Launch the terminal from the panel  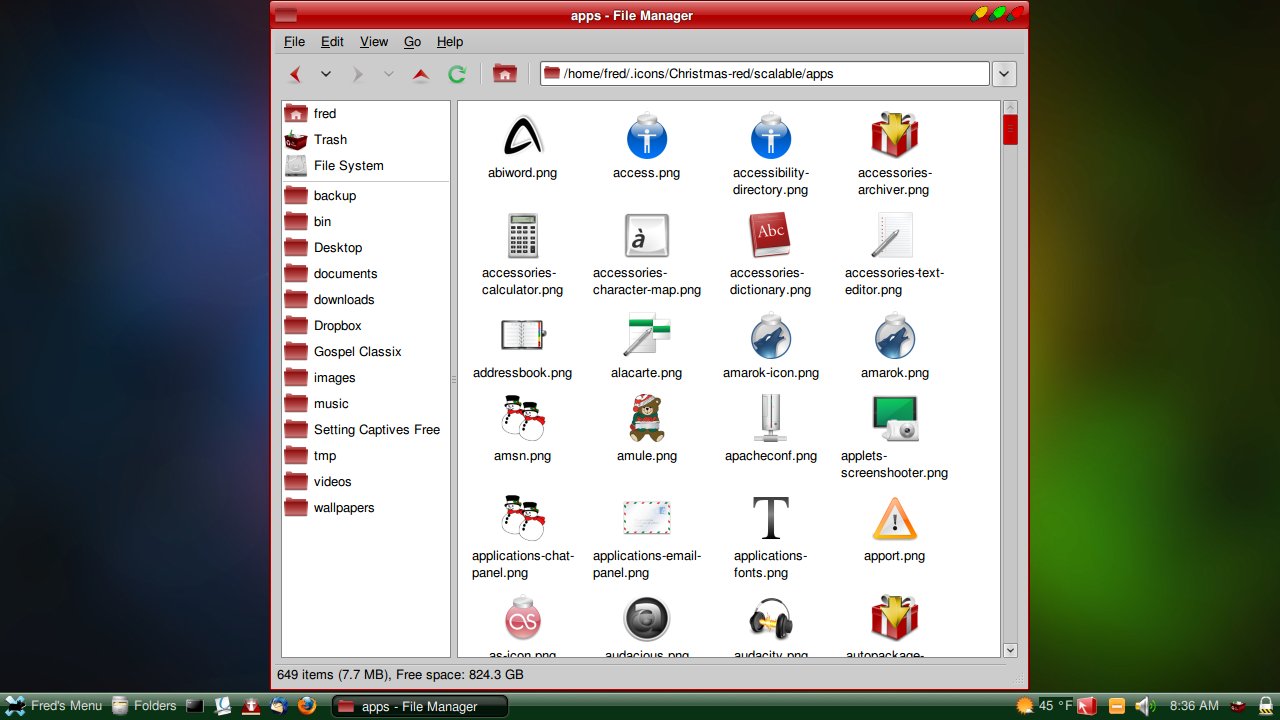195,706
